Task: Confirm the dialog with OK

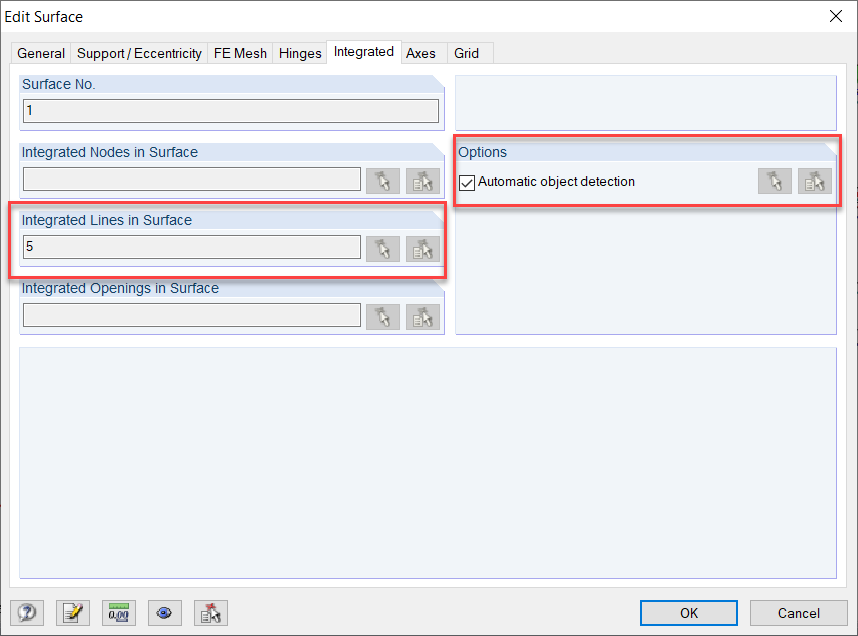Action: 688,613
